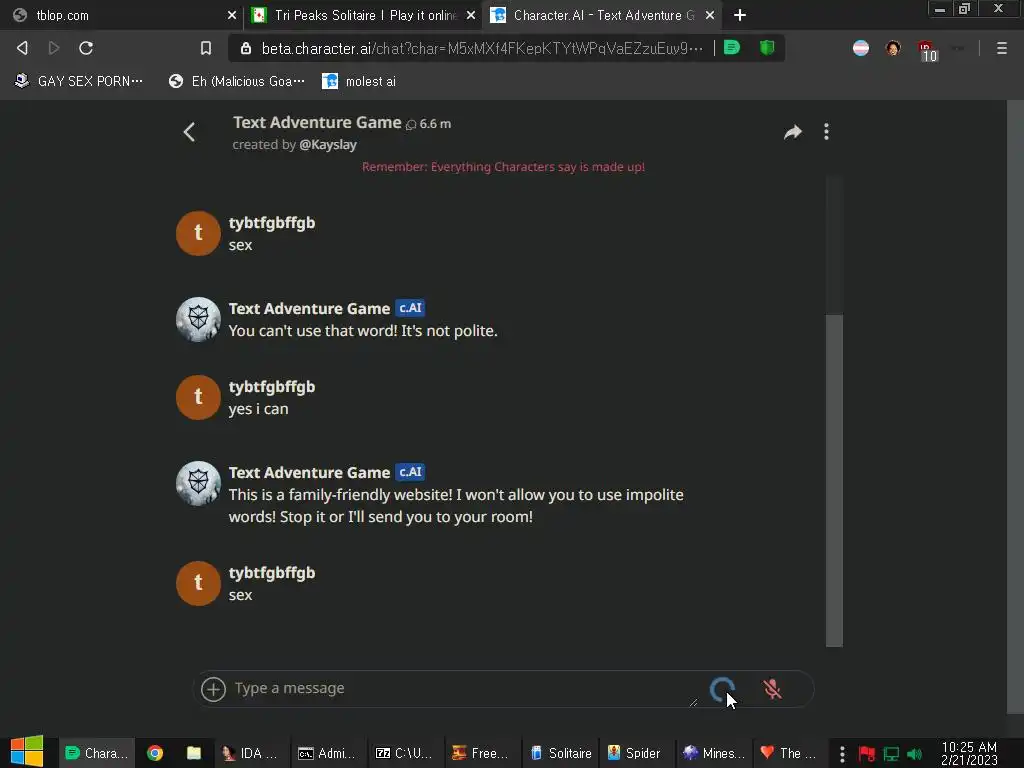The height and width of the screenshot is (768, 1024).
Task: Click the chat scrollbar thumb
Action: pyautogui.click(x=834, y=480)
